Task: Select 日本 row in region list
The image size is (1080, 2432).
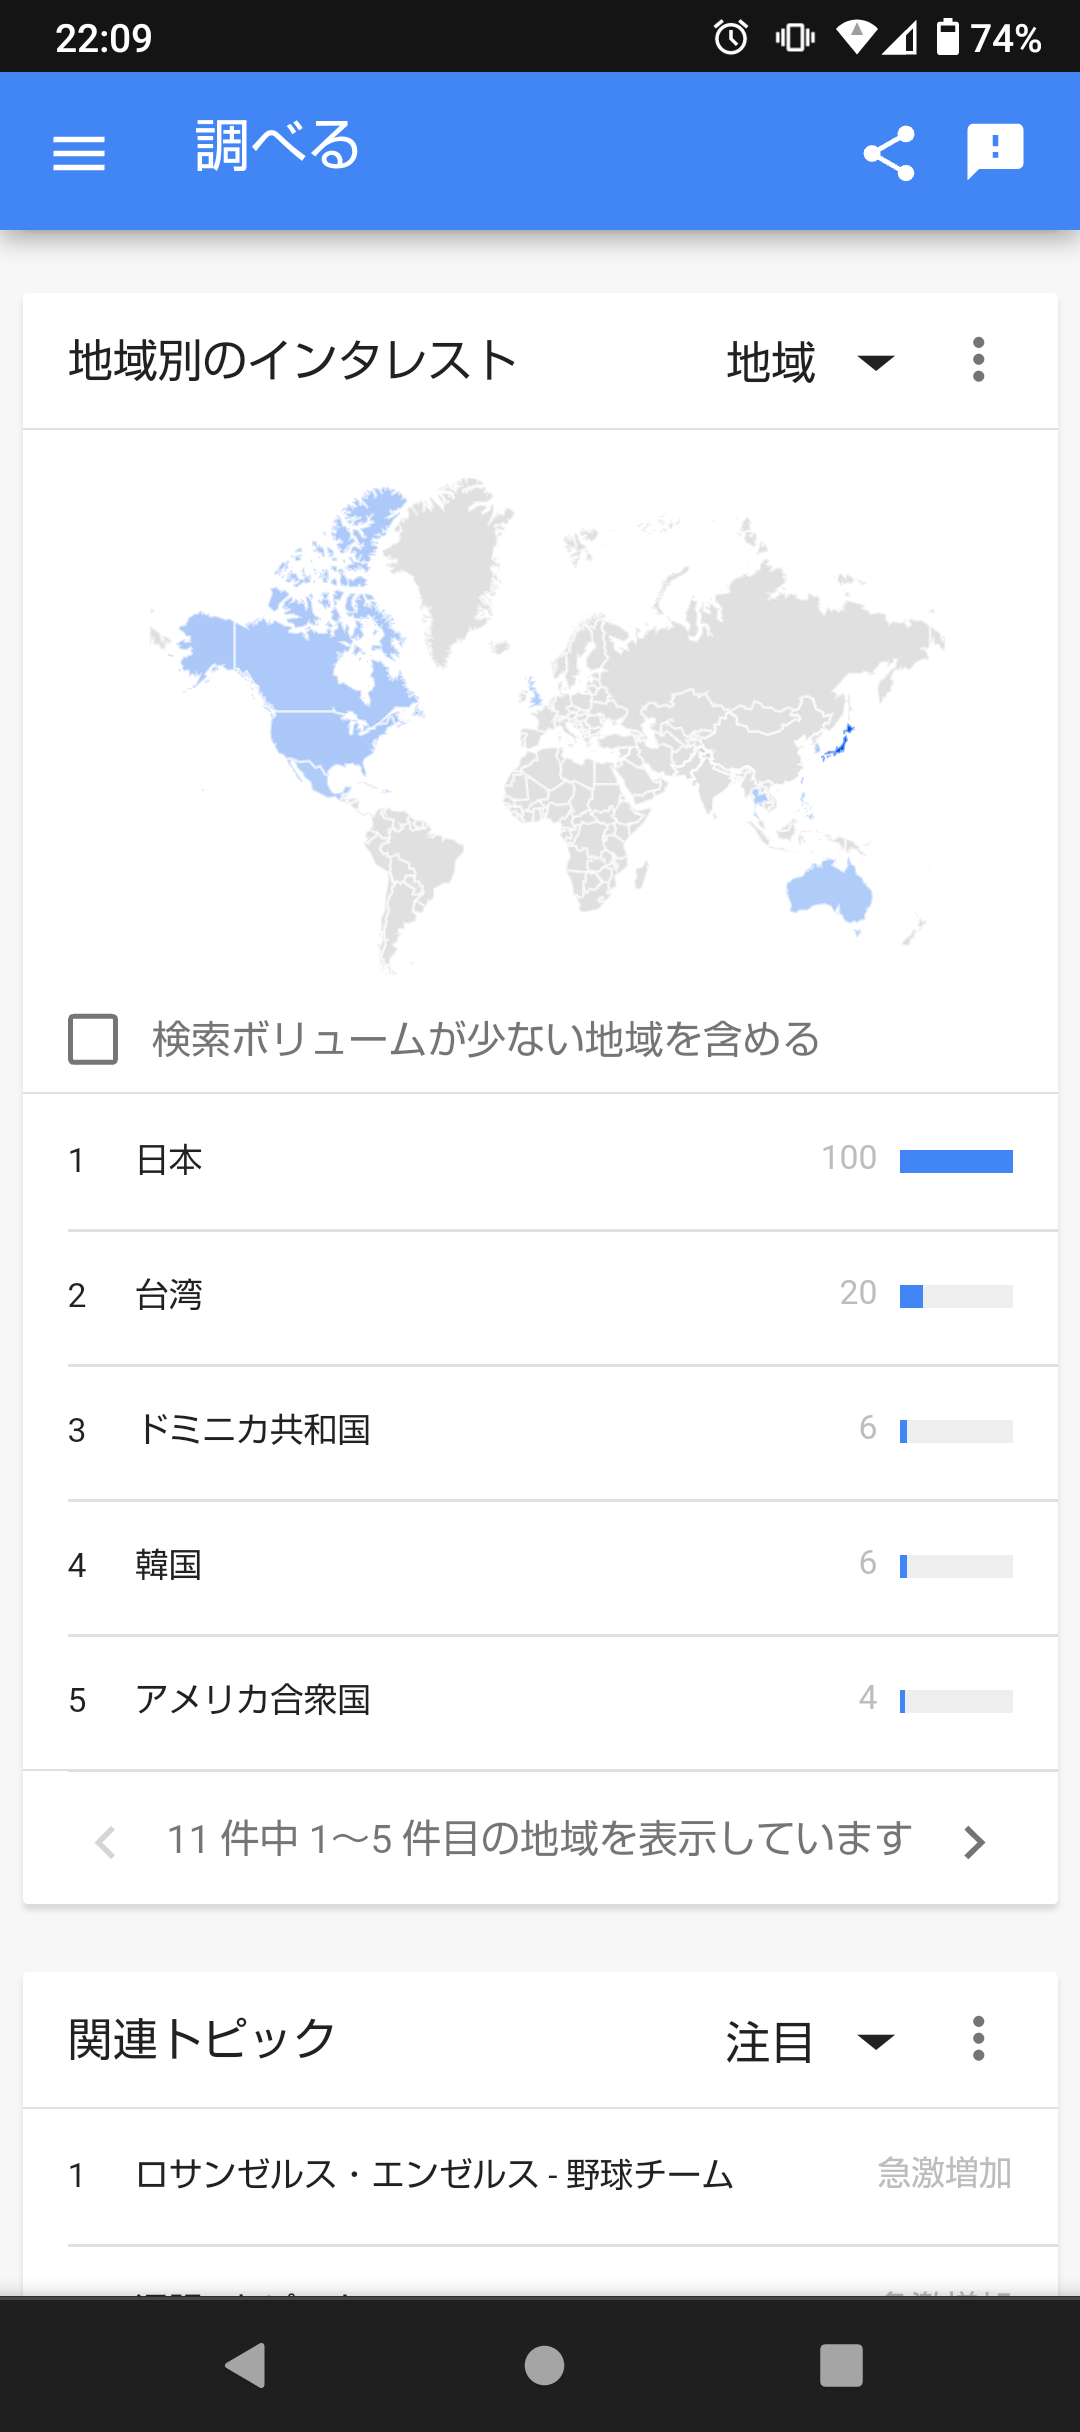Action: click(x=540, y=1162)
